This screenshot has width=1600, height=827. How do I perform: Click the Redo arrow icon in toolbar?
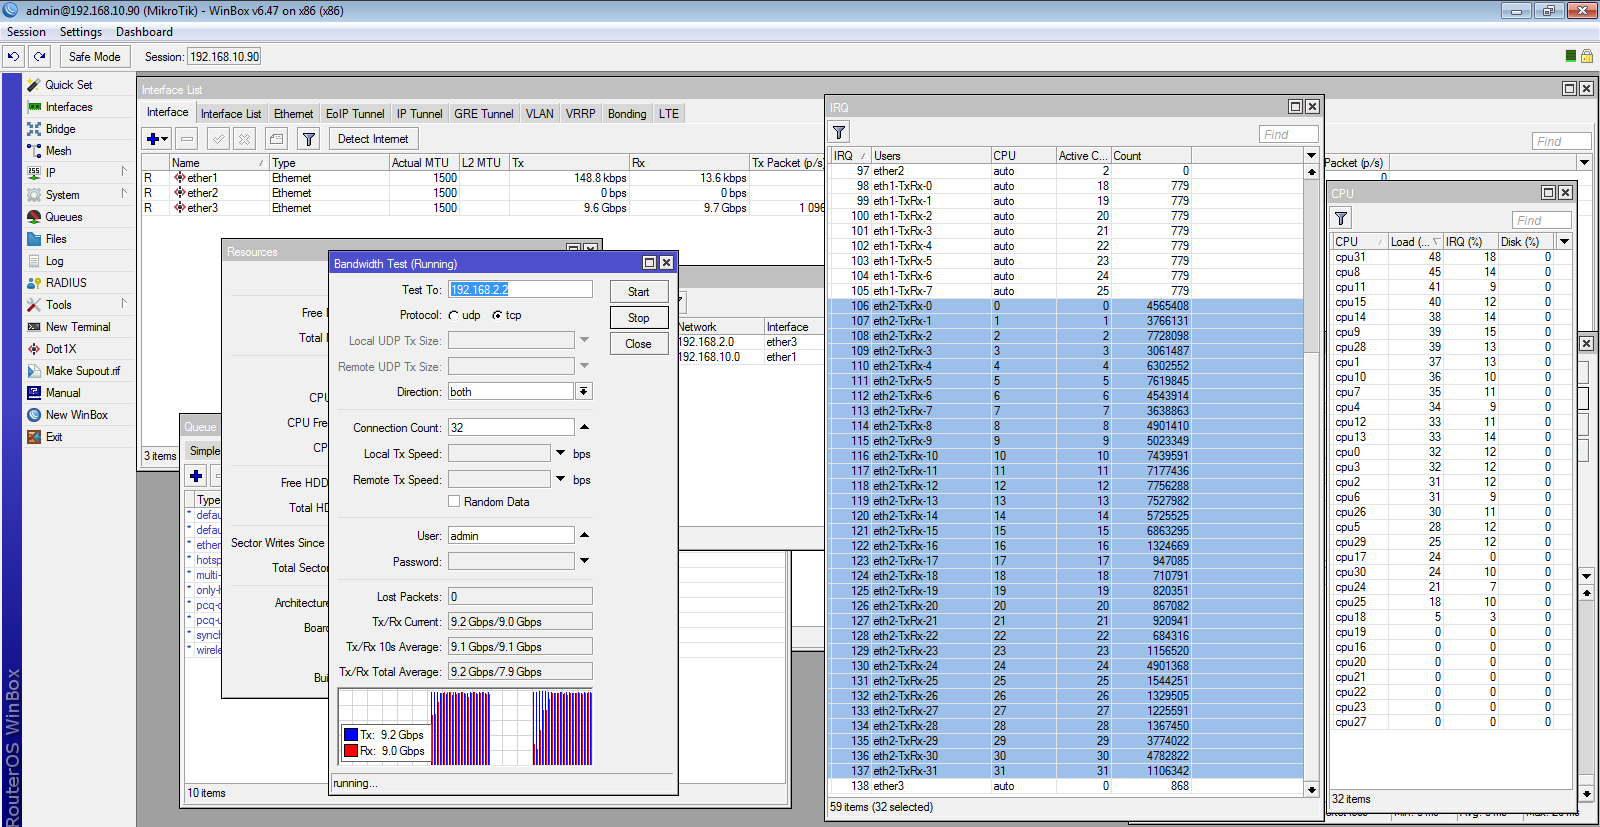pyautogui.click(x=39, y=57)
